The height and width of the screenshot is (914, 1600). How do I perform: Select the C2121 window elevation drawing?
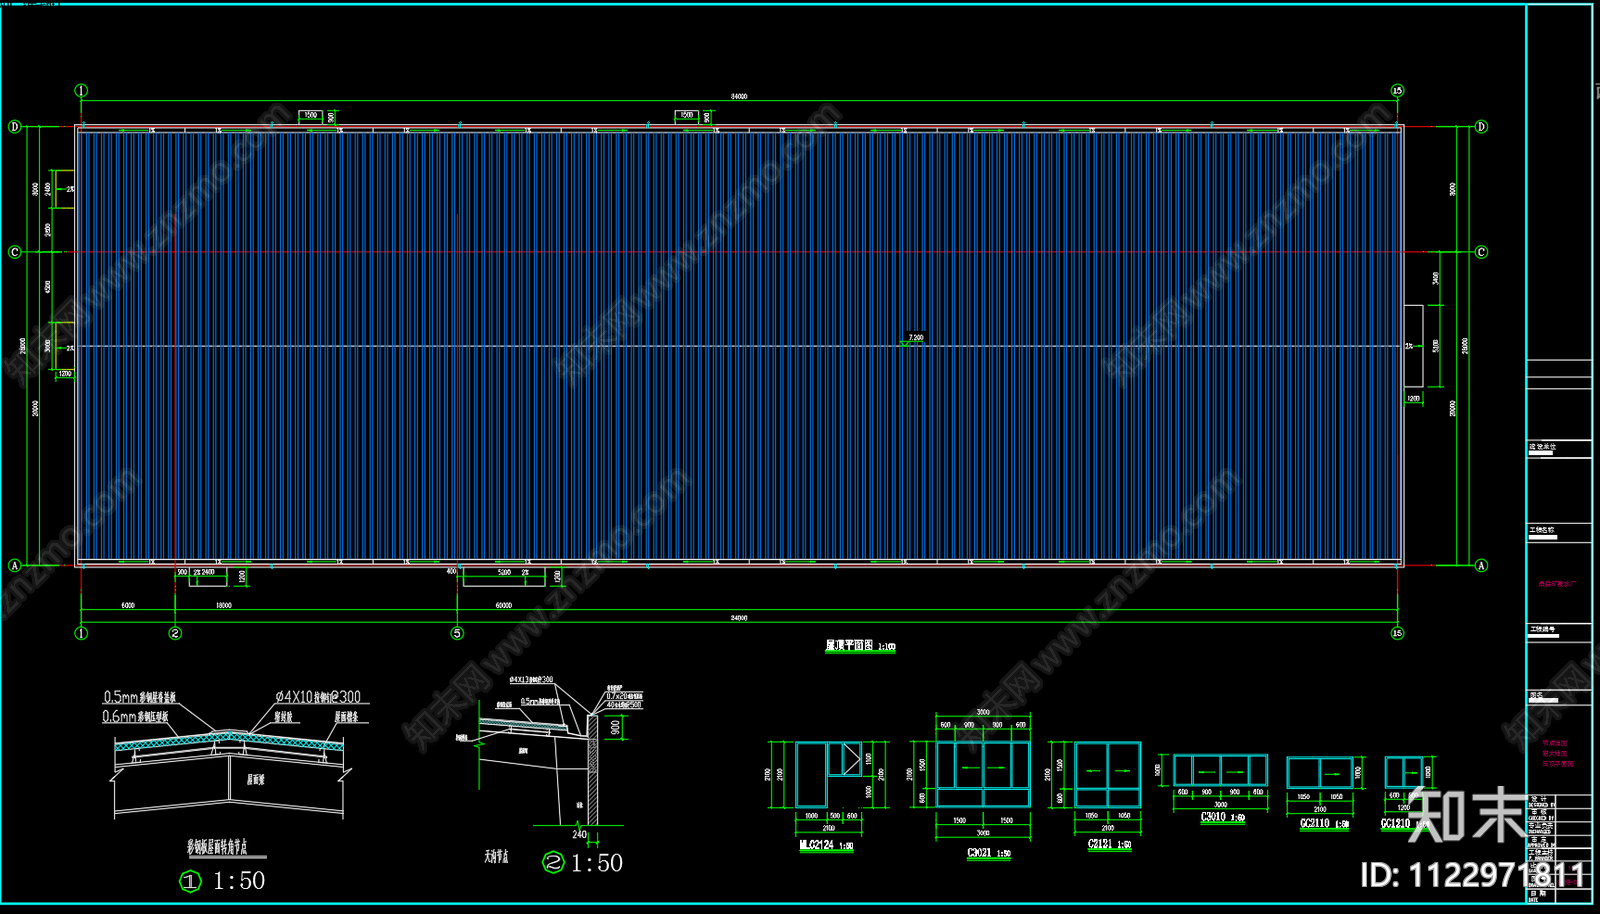tap(1108, 774)
